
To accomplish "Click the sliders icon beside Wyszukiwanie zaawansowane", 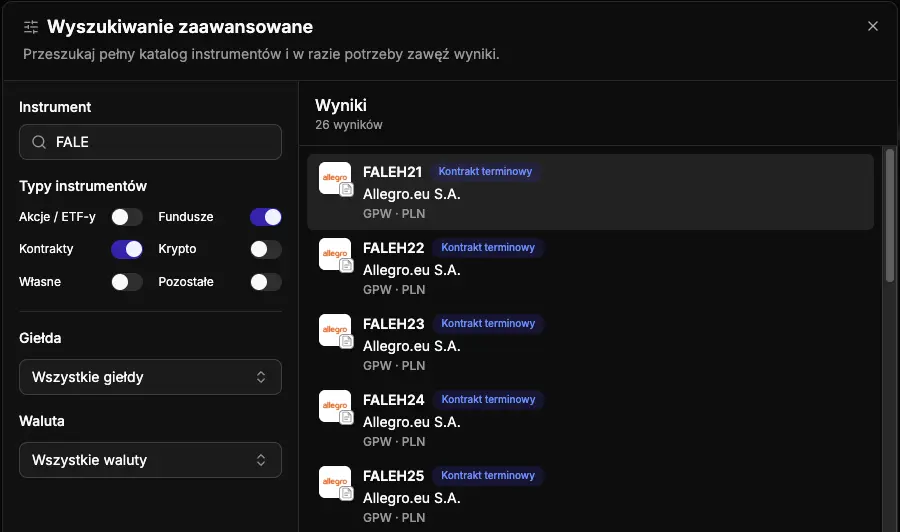I will coord(31,27).
